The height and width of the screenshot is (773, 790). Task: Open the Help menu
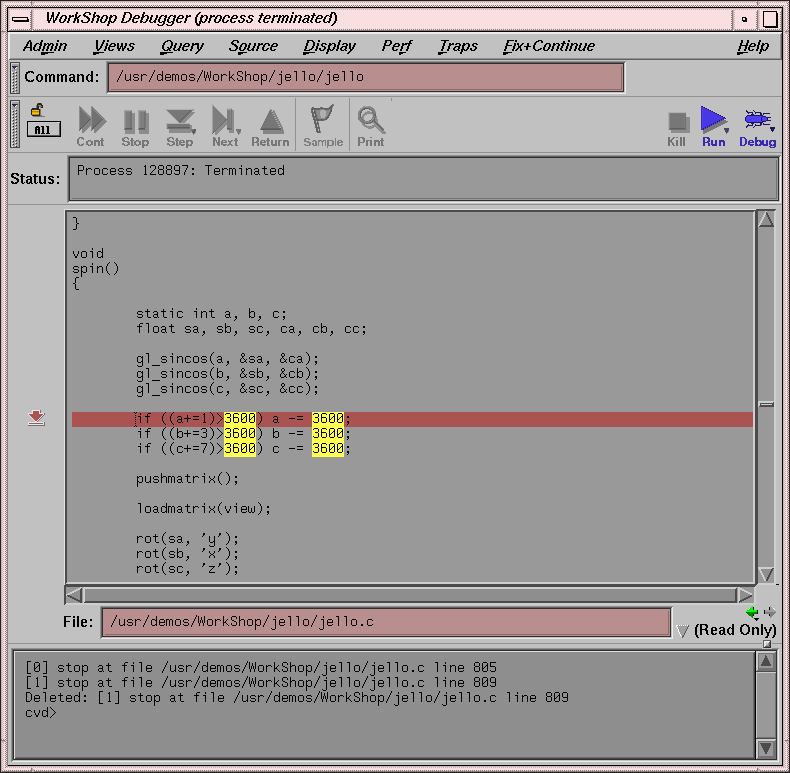753,46
